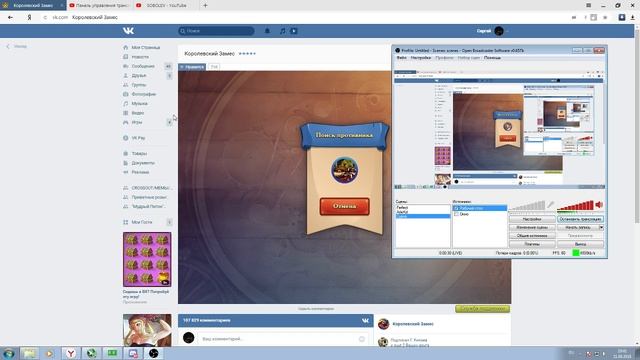Open Профили menu in OBS
This screenshot has height=360, width=640.
tap(444, 58)
